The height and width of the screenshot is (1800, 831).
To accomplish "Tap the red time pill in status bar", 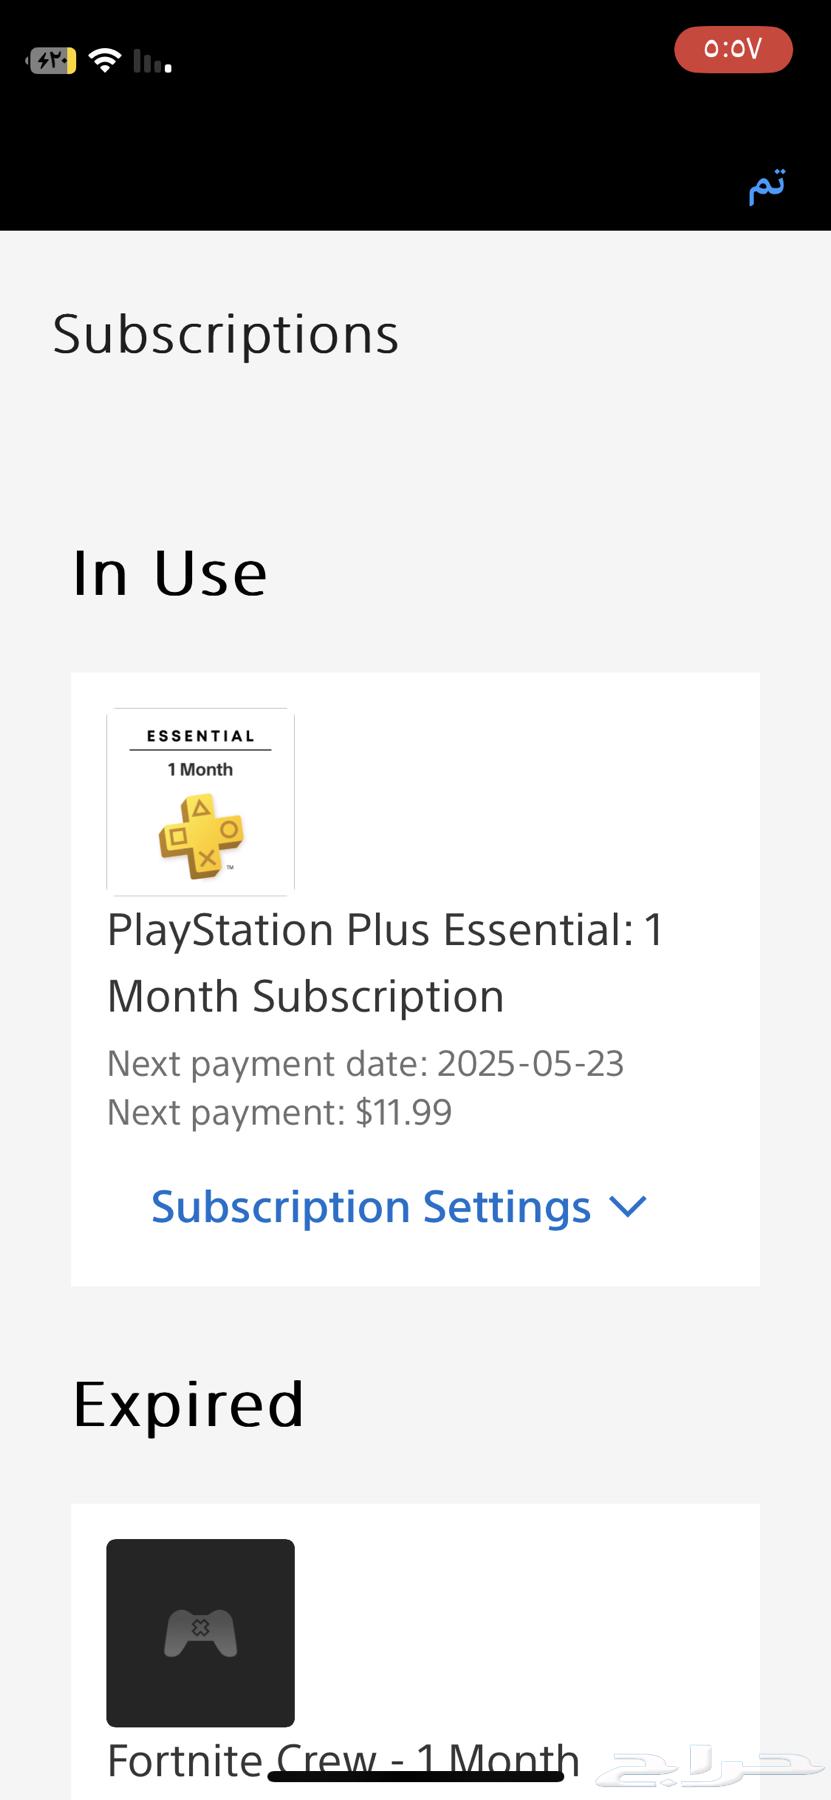I will (733, 49).
